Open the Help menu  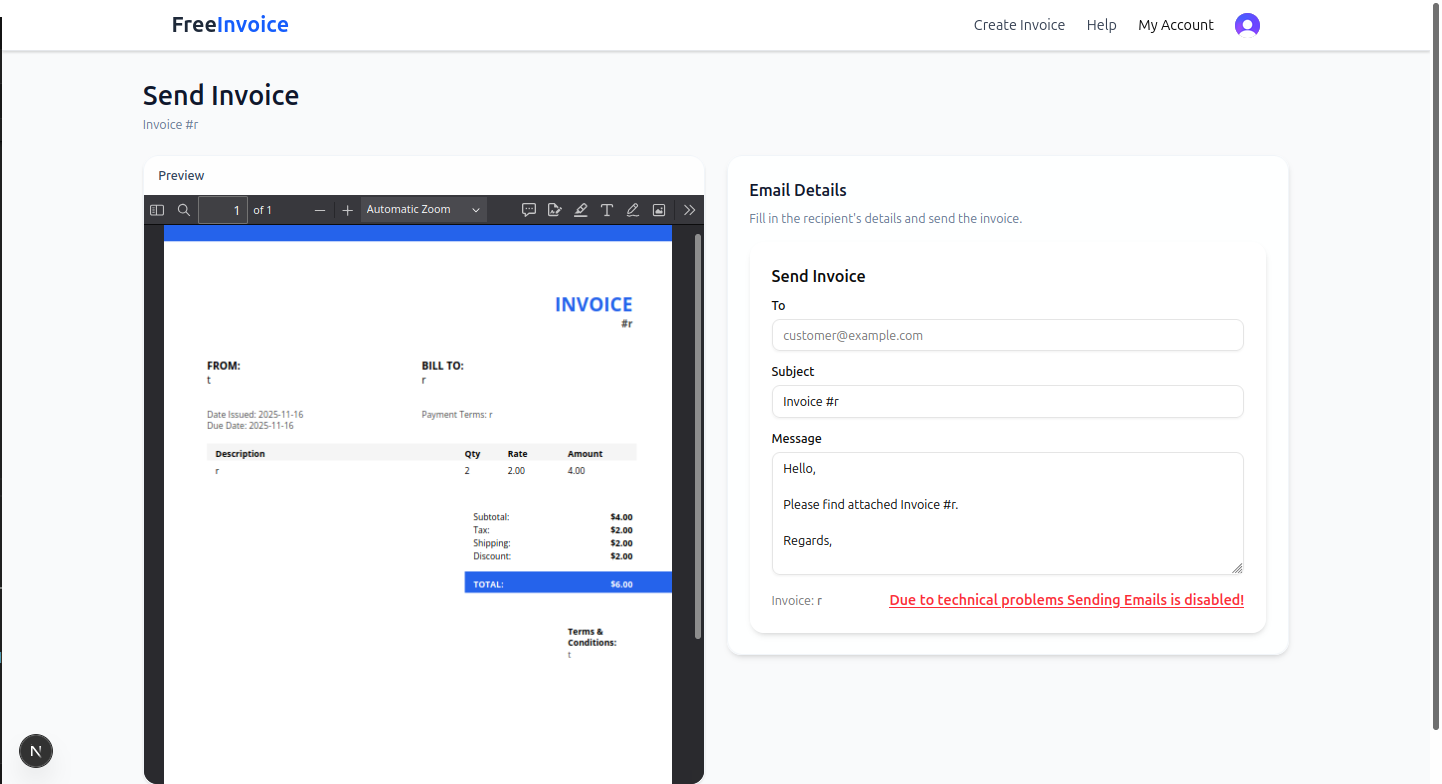(x=1101, y=24)
